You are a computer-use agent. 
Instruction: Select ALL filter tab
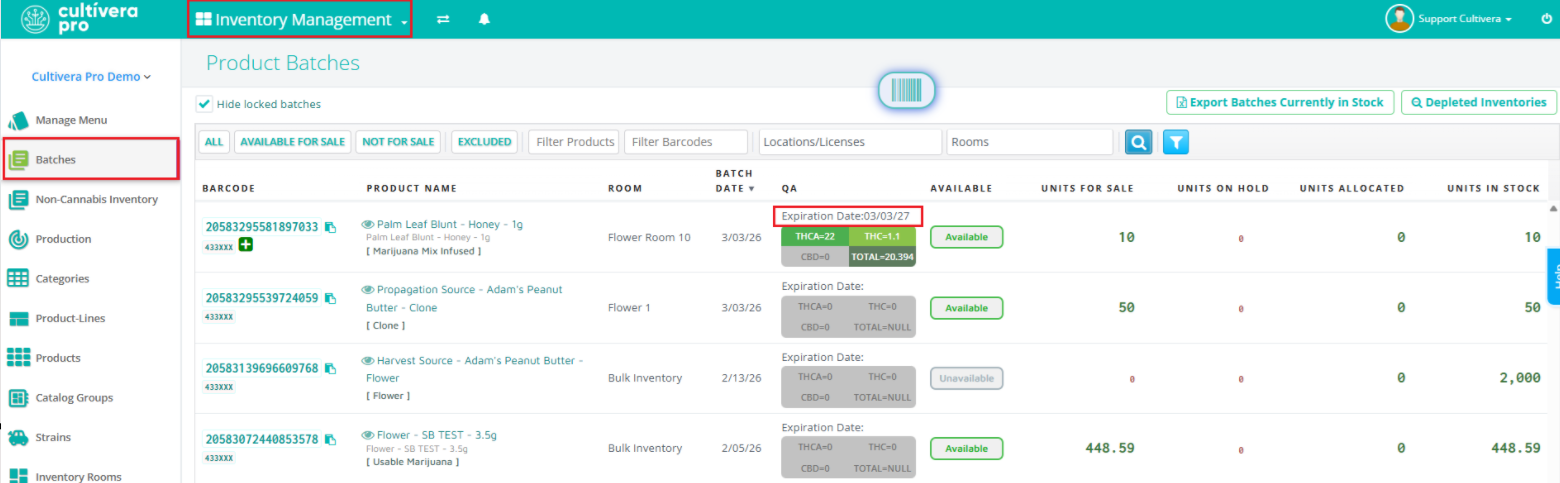click(214, 142)
